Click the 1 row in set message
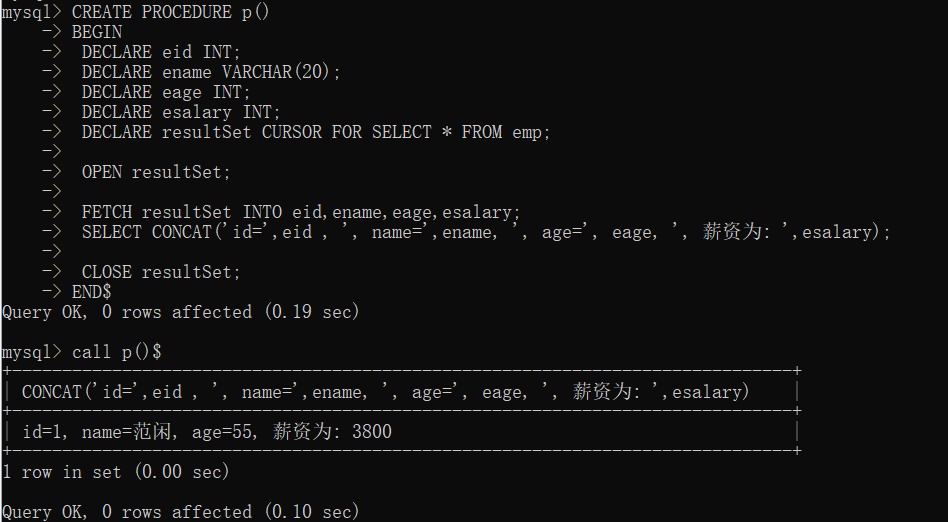This screenshot has width=948, height=522. pyautogui.click(x=115, y=471)
